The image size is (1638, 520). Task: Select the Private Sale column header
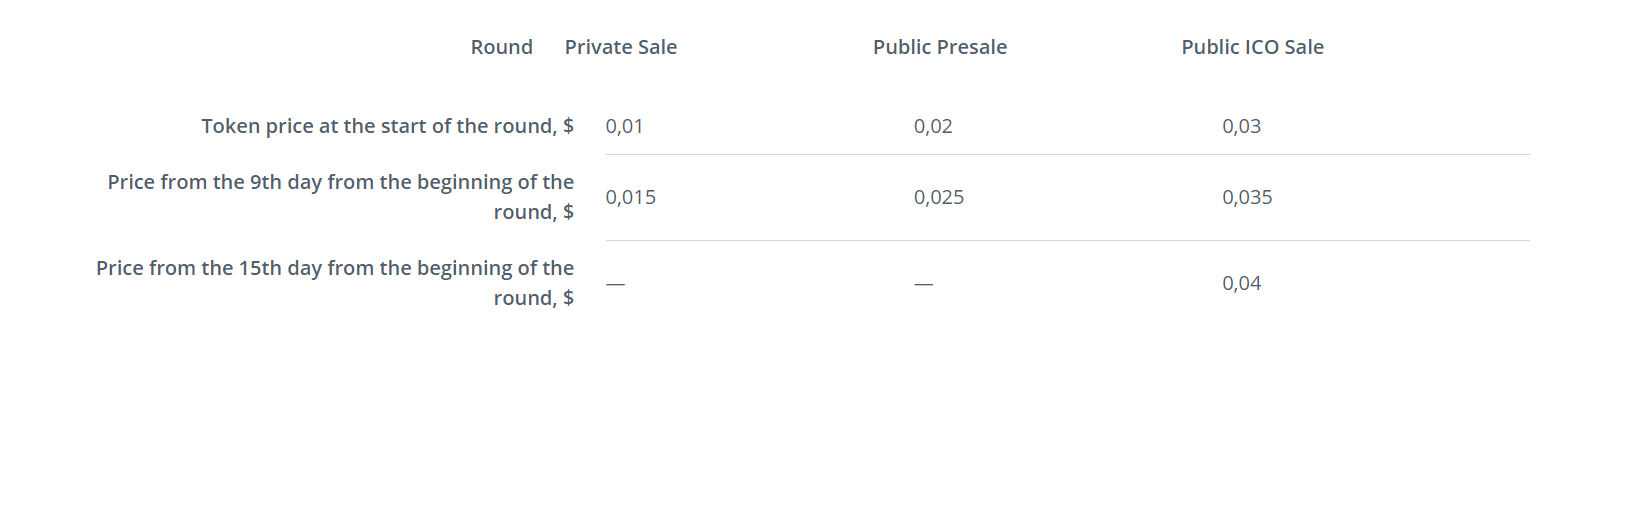[x=621, y=47]
